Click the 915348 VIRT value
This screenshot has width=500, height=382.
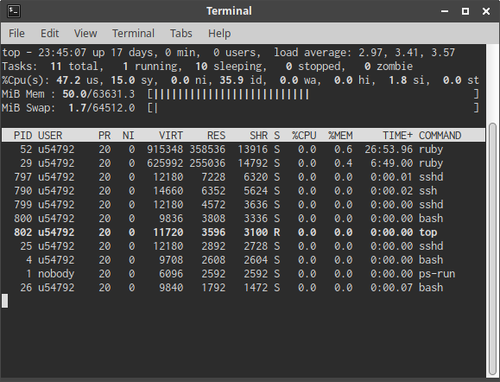(x=165, y=149)
